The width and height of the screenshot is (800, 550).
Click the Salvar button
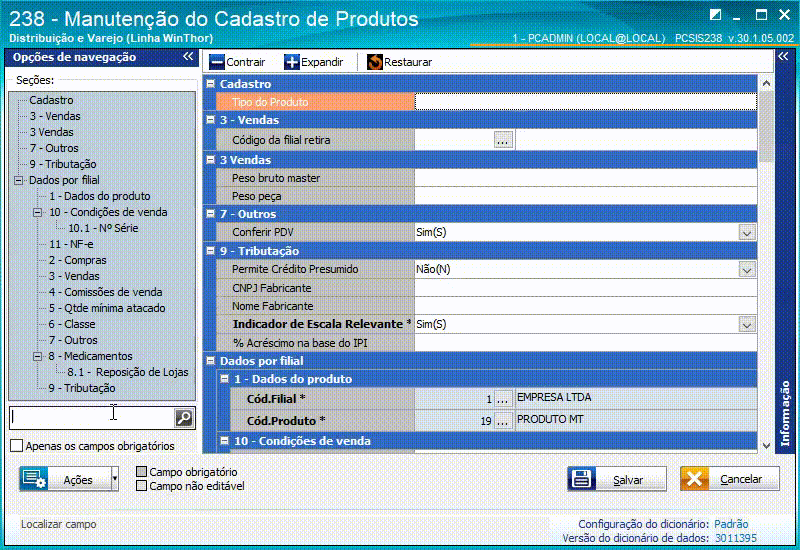[x=617, y=479]
